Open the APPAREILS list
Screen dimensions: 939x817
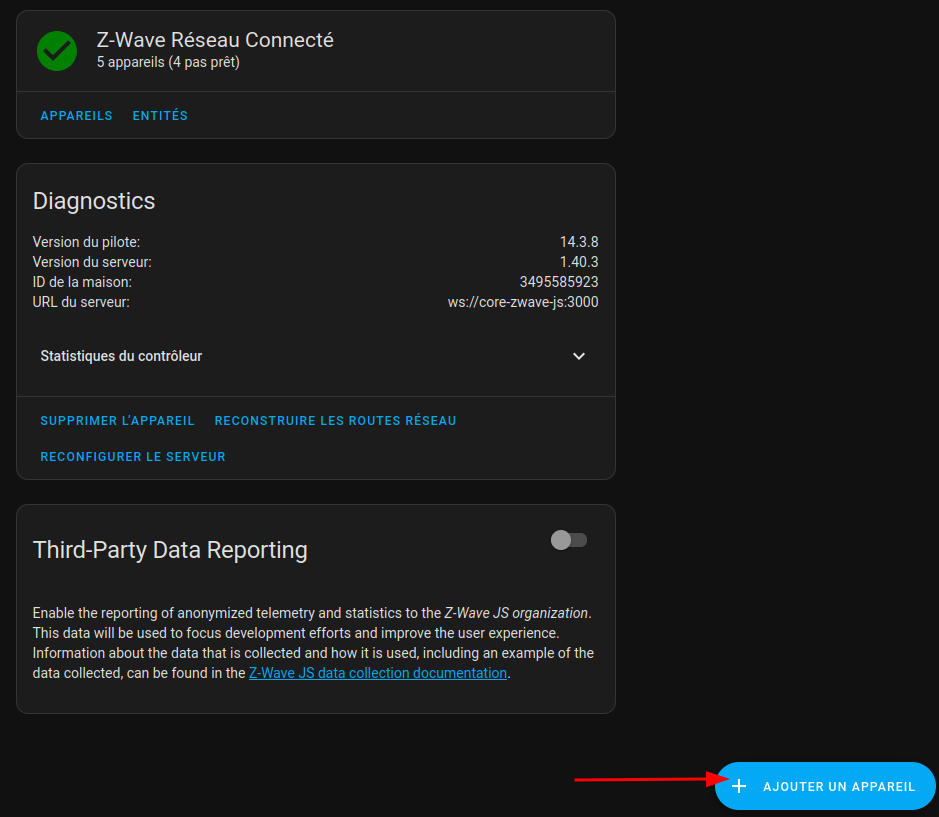(76, 116)
